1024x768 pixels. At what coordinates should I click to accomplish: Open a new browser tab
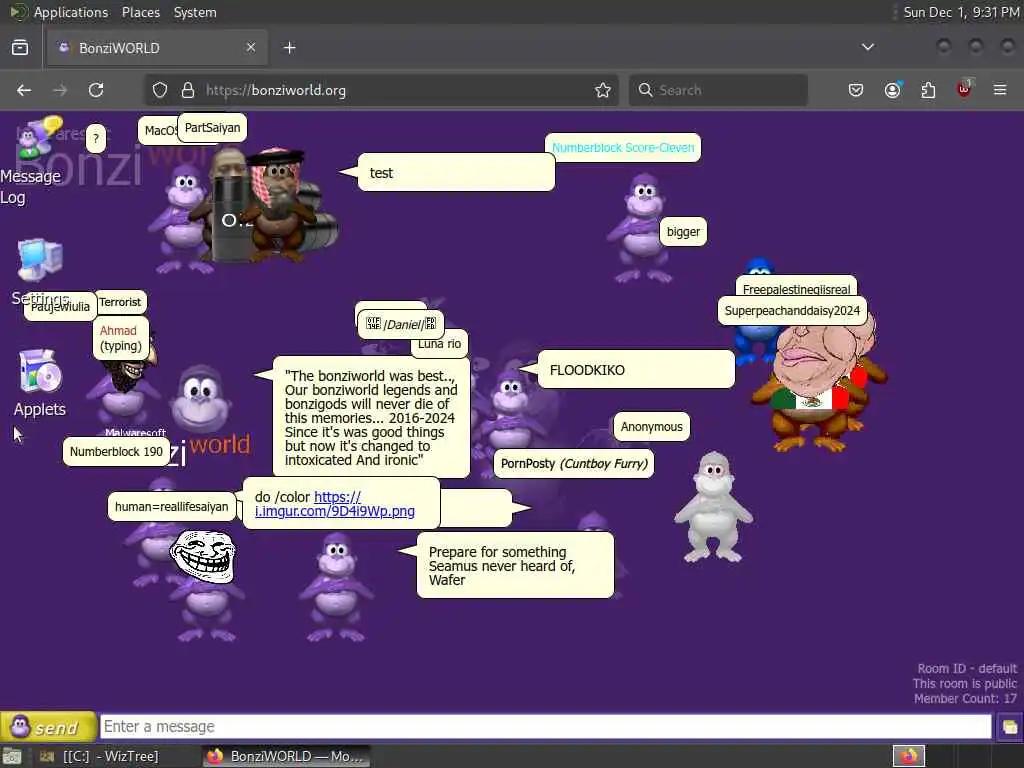tap(289, 48)
